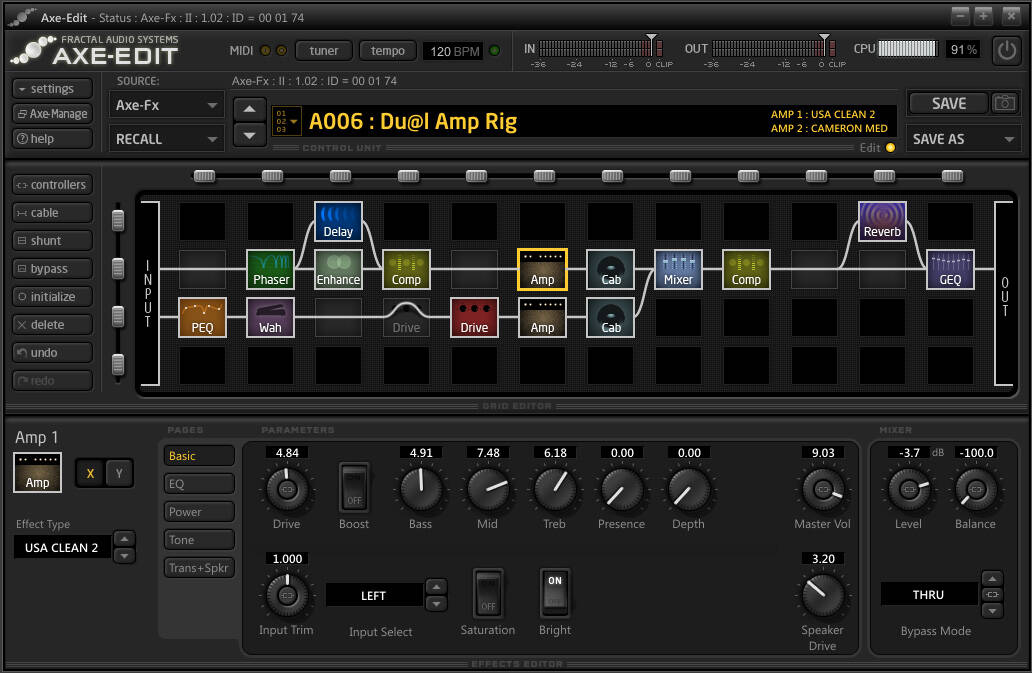Open the Axe-Fx source dropdown

166,105
